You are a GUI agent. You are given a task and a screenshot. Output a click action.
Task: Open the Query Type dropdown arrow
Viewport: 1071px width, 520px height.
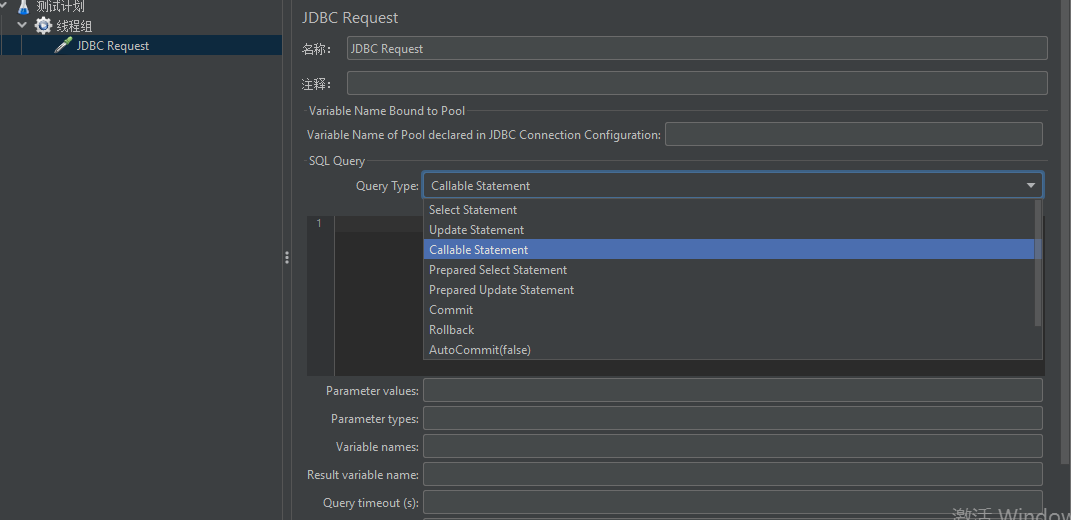1031,186
